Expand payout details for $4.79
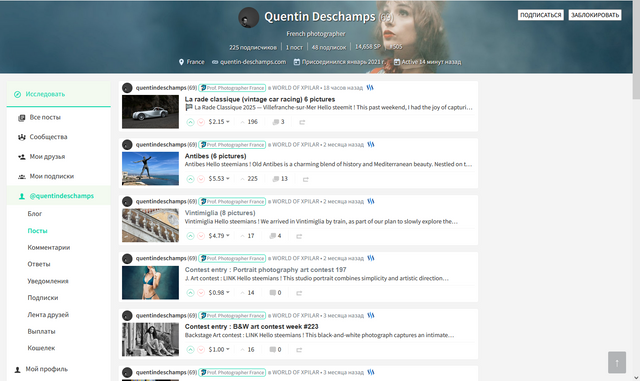The image size is (640, 381). click(x=219, y=236)
